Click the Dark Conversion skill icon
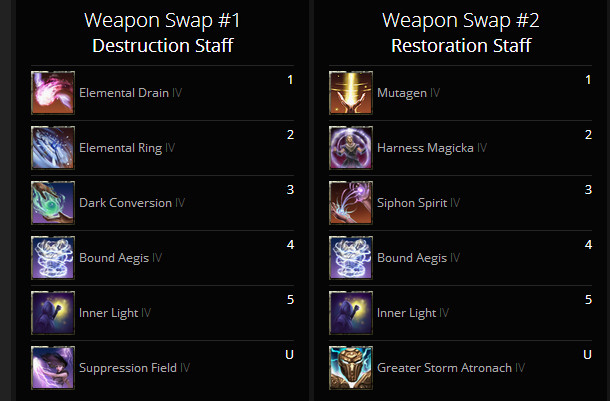 pyautogui.click(x=53, y=203)
